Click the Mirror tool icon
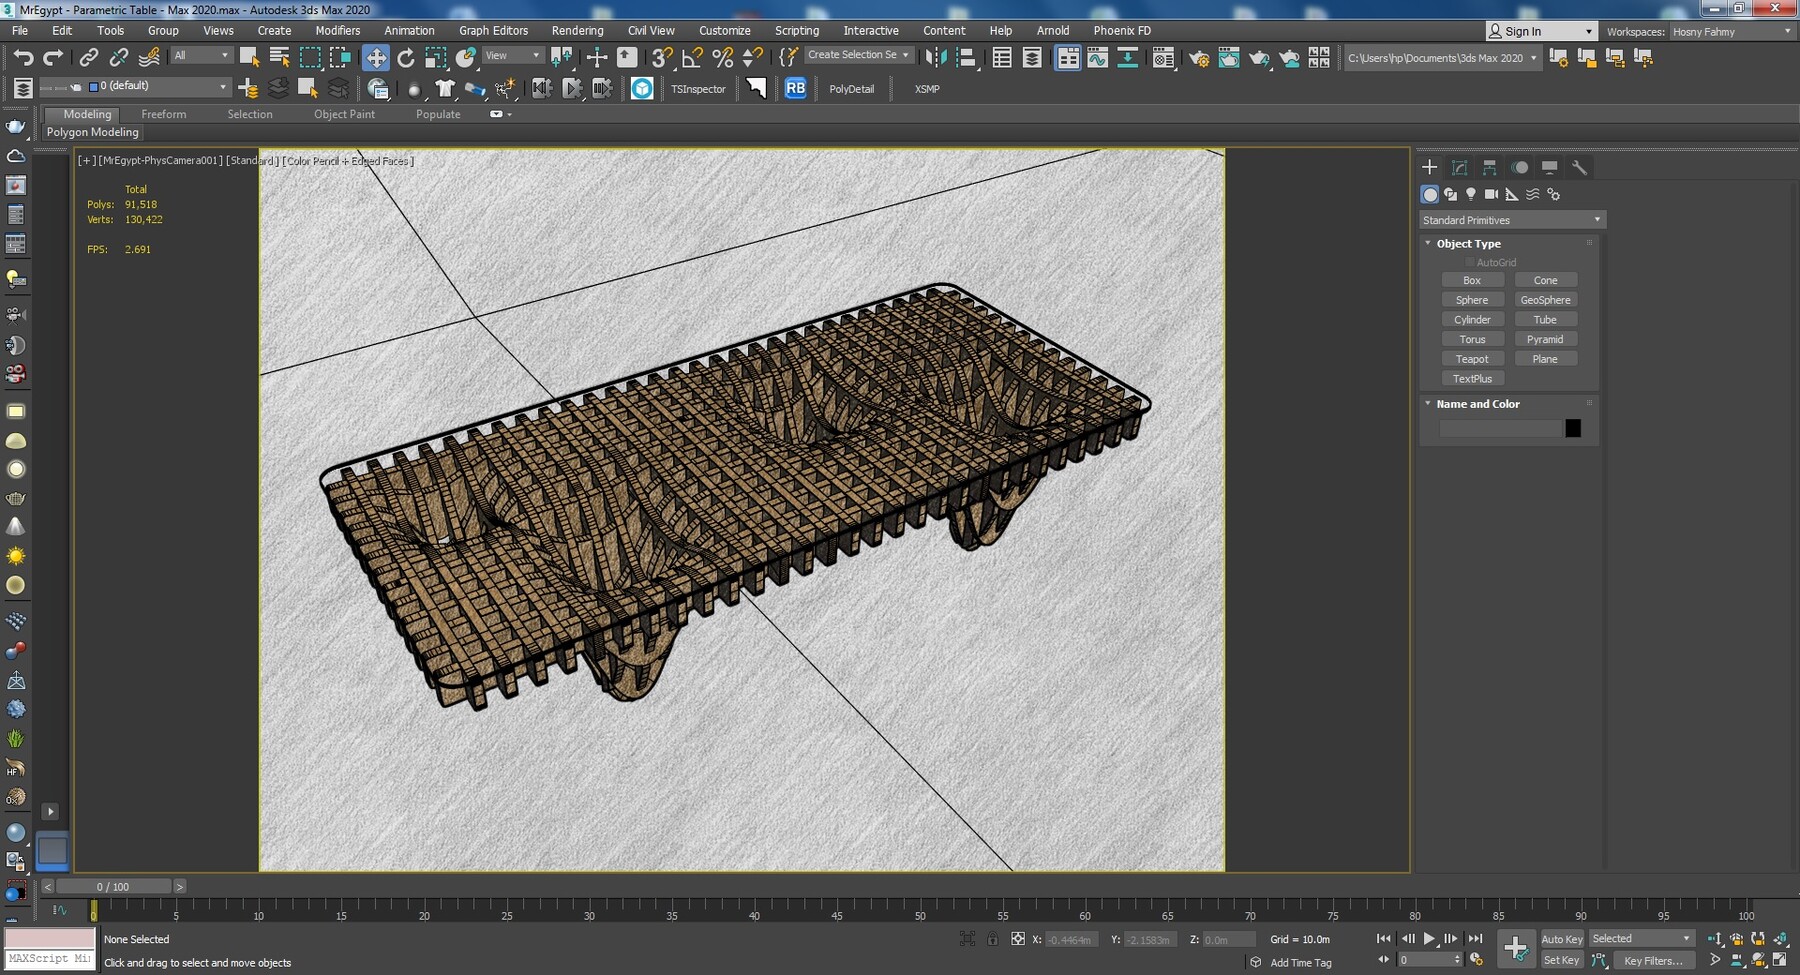The image size is (1800, 975). pyautogui.click(x=937, y=57)
